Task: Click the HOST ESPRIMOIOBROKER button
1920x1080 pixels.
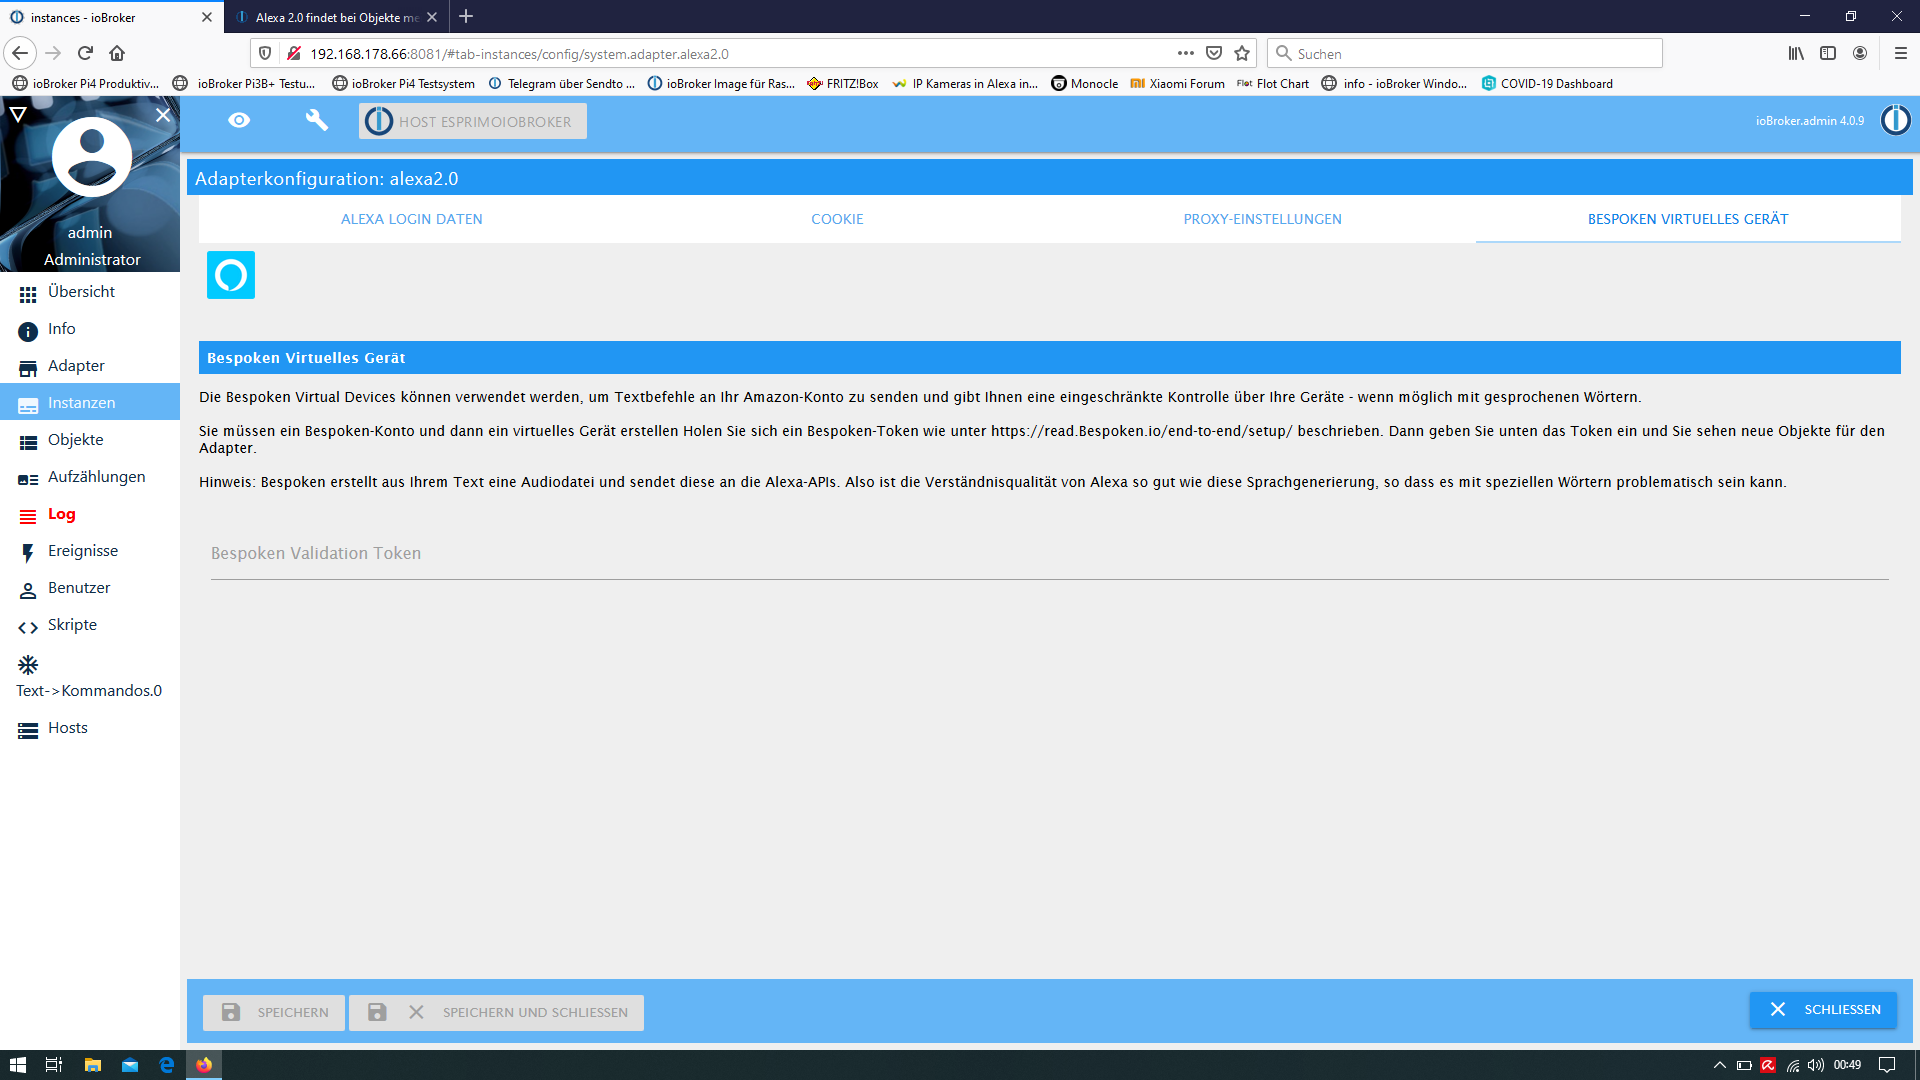Action: click(x=473, y=121)
